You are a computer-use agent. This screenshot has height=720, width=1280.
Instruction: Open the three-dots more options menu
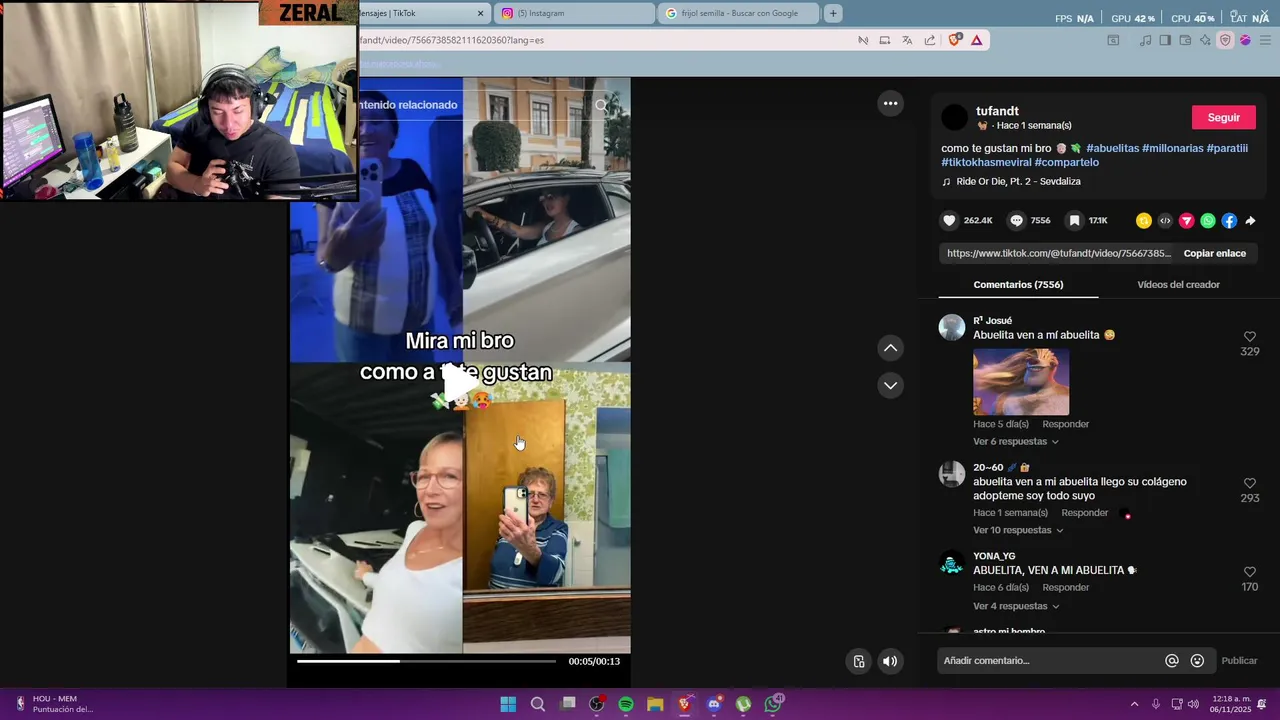pyautogui.click(x=890, y=103)
